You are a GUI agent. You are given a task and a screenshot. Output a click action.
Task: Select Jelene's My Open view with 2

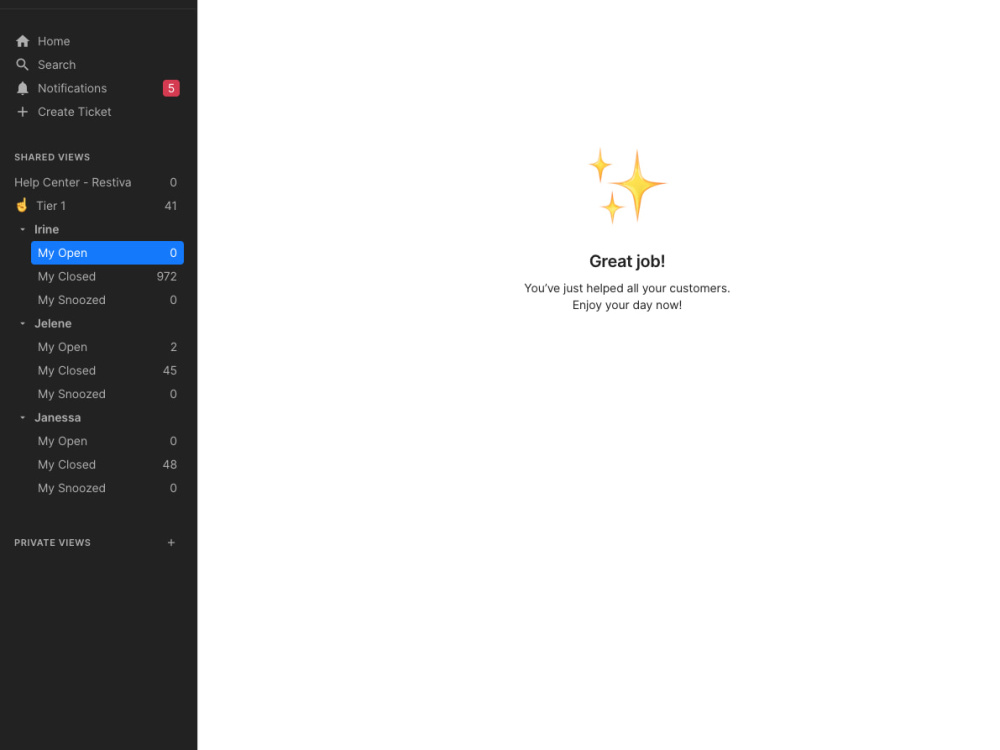tap(107, 347)
